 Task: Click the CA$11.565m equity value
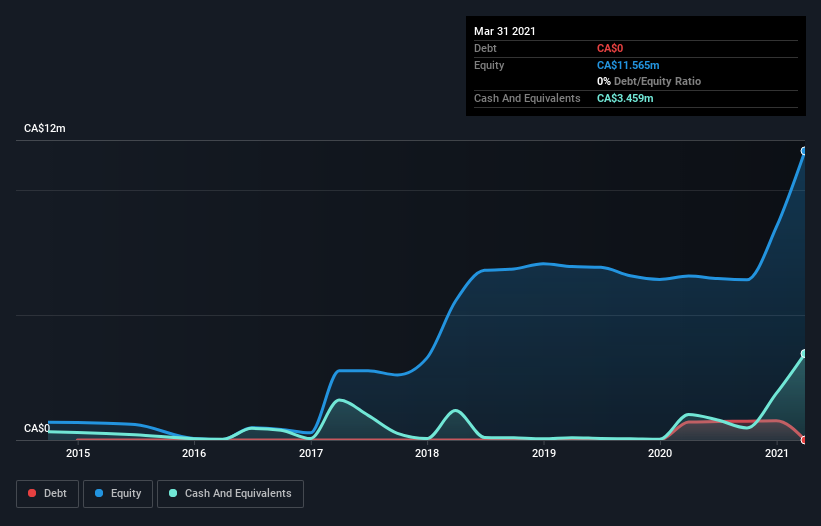[628, 65]
